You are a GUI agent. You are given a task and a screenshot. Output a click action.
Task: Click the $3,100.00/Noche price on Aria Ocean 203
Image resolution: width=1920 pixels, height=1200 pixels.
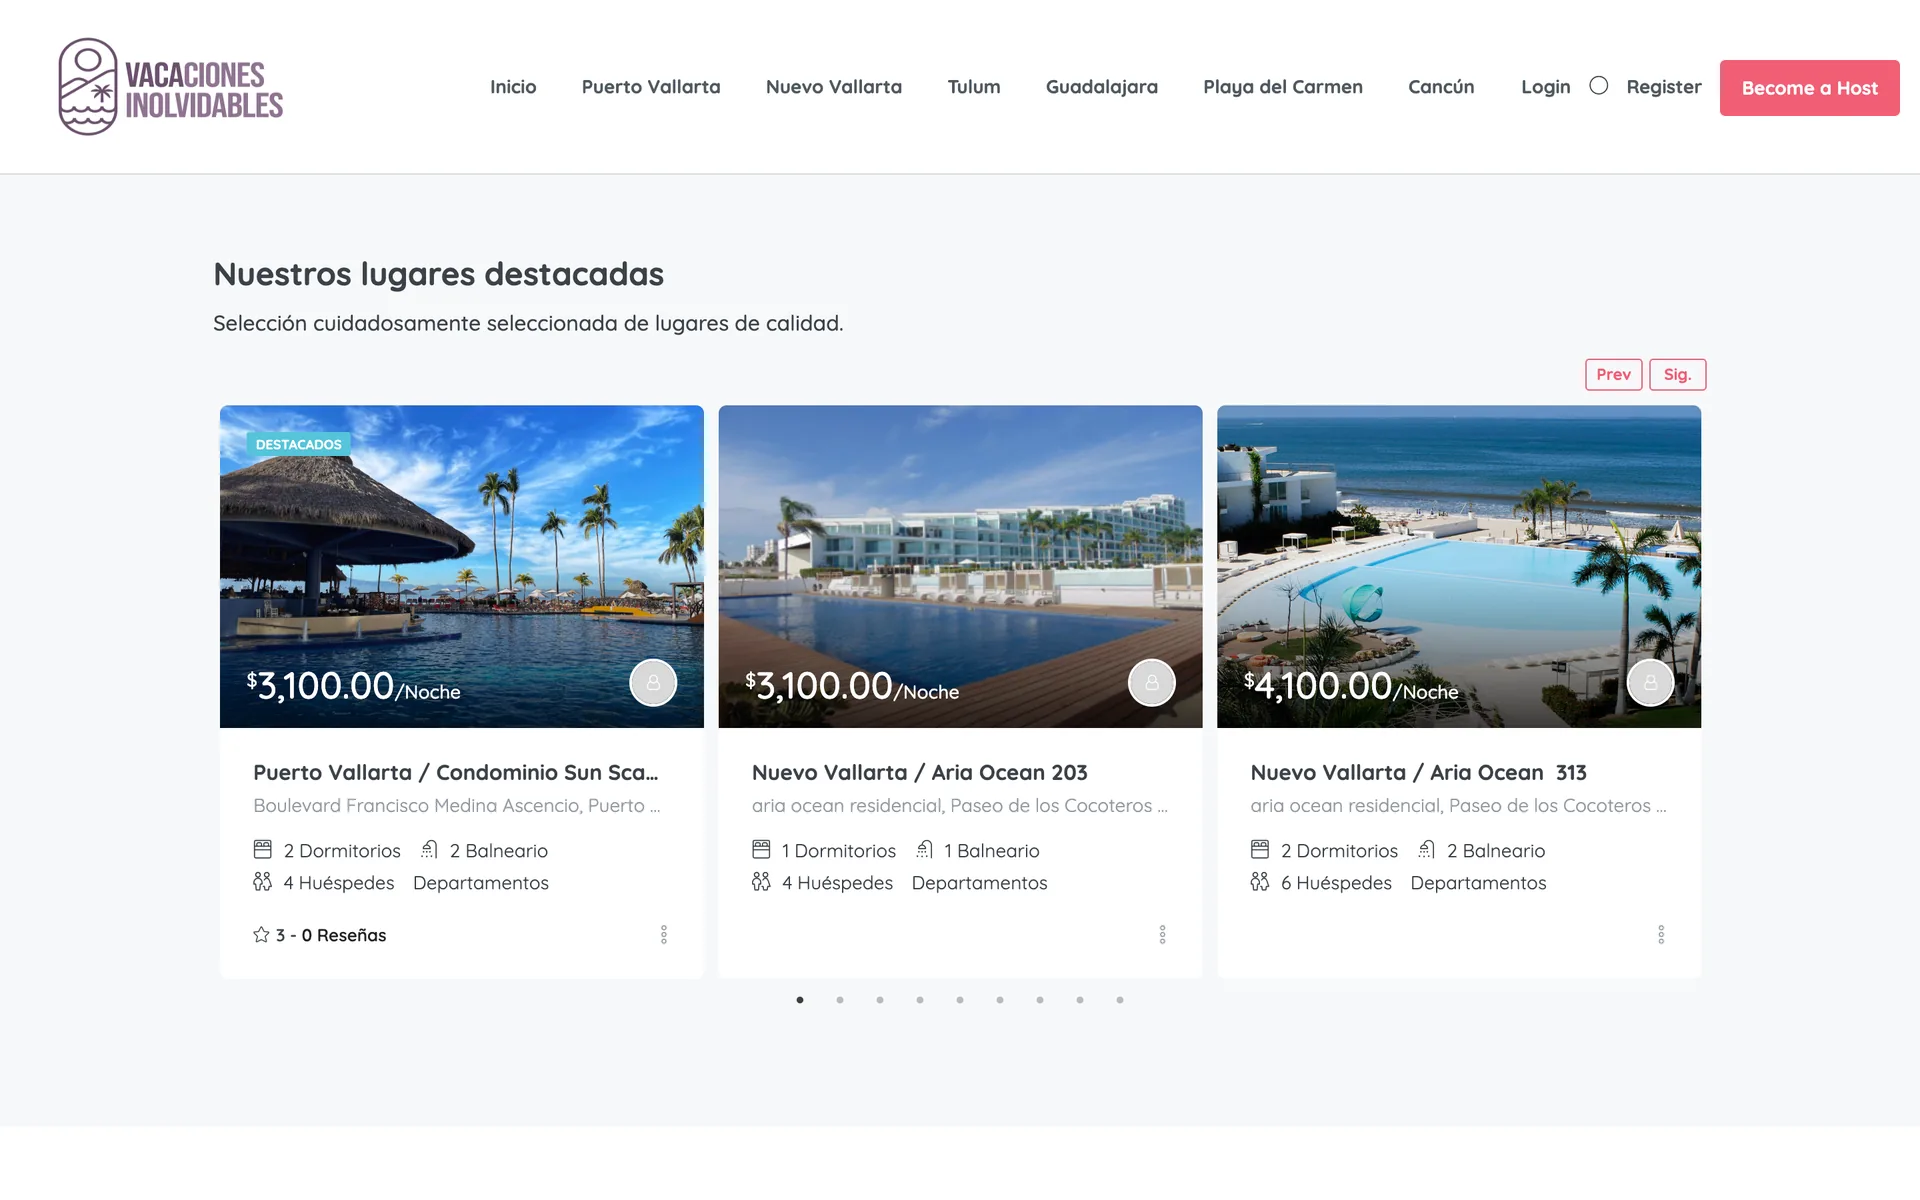tap(852, 686)
